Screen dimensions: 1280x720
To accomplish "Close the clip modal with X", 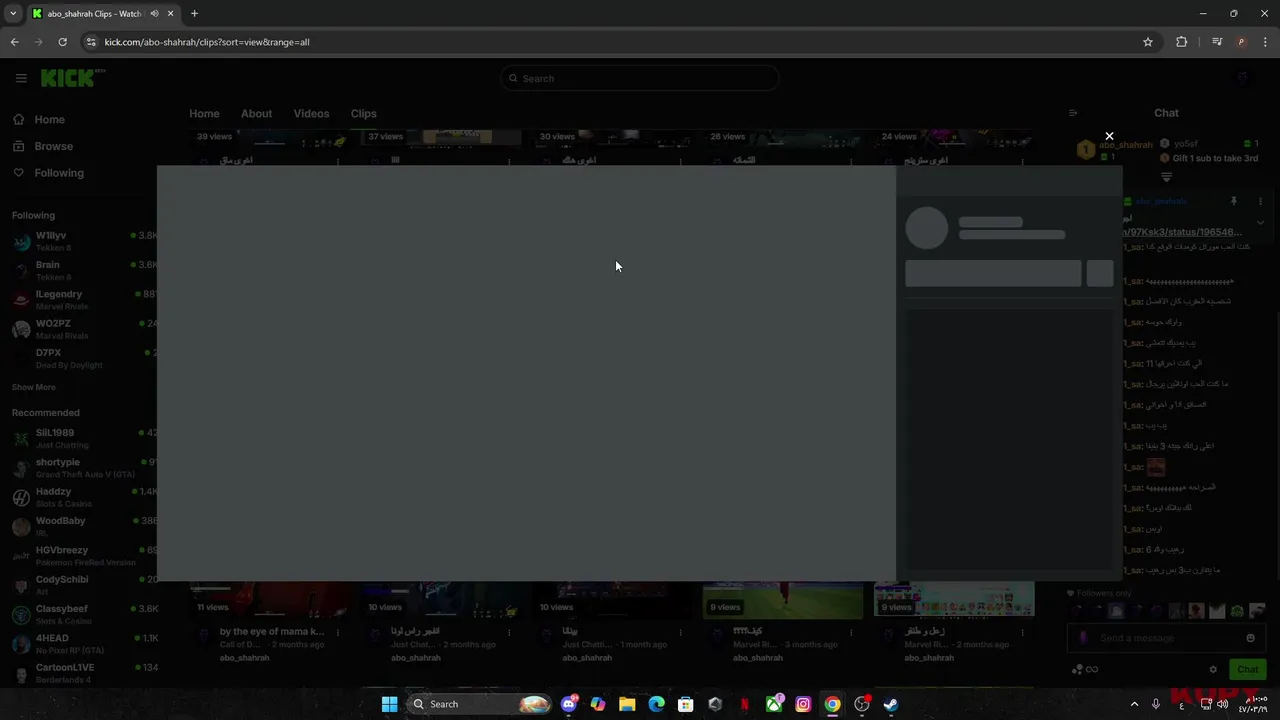I will [x=1109, y=136].
